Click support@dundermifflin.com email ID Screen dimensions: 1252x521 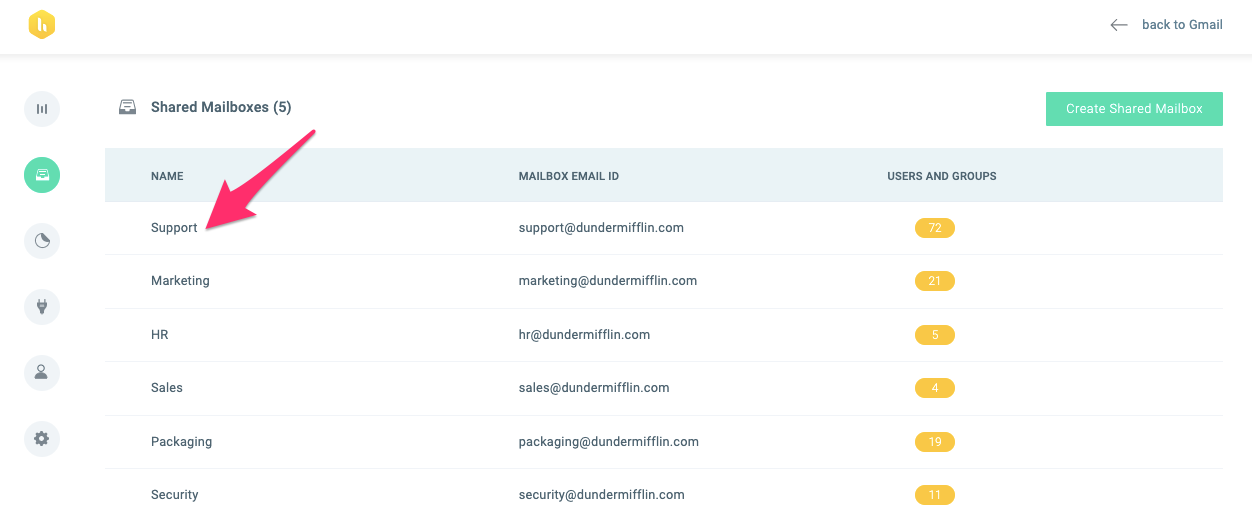[601, 228]
